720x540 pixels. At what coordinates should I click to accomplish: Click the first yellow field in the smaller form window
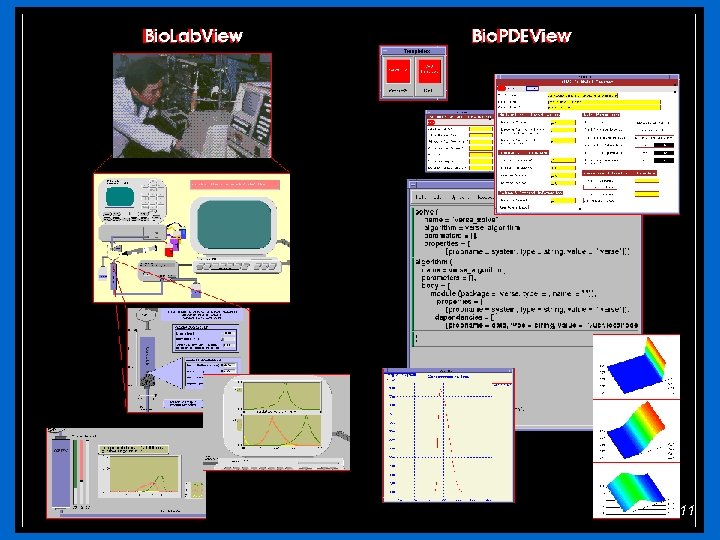click(x=481, y=130)
